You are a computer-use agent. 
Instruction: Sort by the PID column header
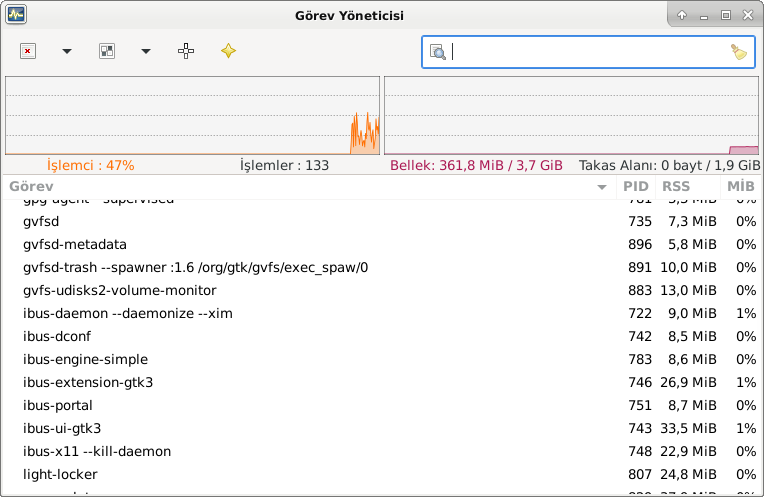pos(636,186)
